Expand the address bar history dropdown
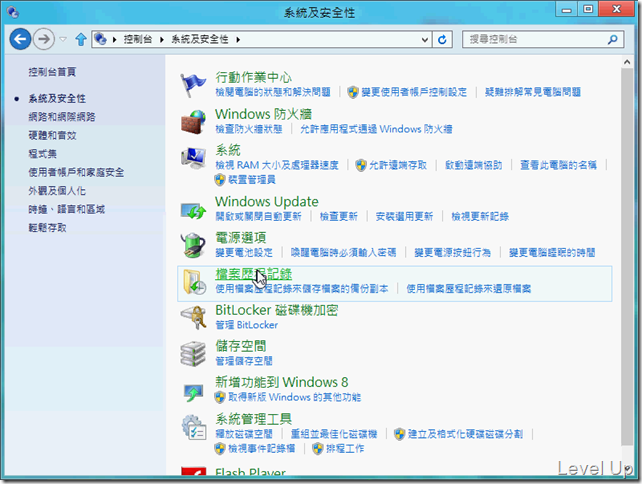The height and width of the screenshot is (484, 642). pyautogui.click(x=425, y=40)
